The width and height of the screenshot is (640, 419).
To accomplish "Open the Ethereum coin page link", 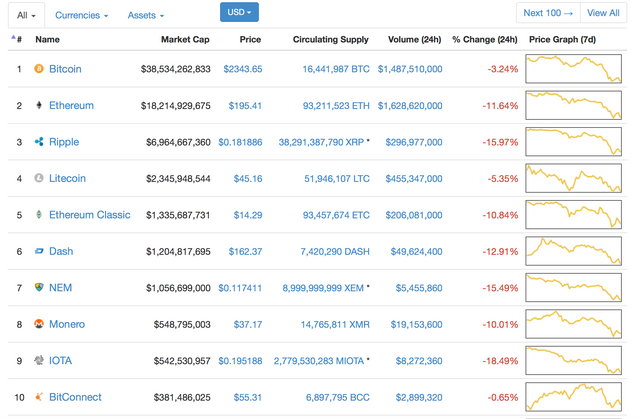I will 71,105.
